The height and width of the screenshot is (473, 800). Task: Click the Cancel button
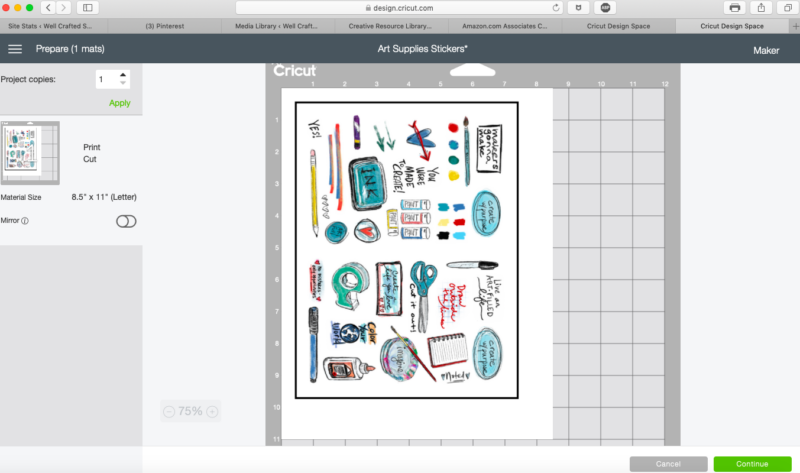(x=668, y=464)
